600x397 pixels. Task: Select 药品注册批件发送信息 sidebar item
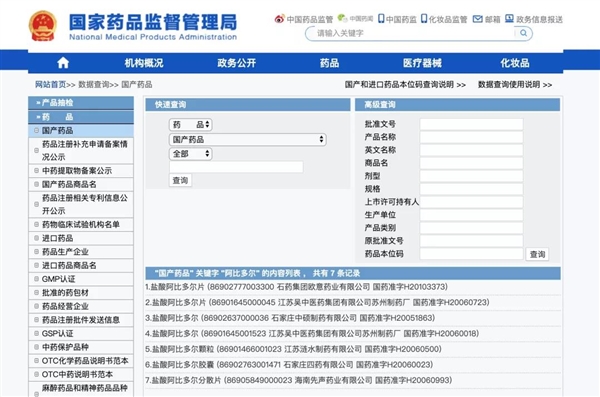(81, 320)
